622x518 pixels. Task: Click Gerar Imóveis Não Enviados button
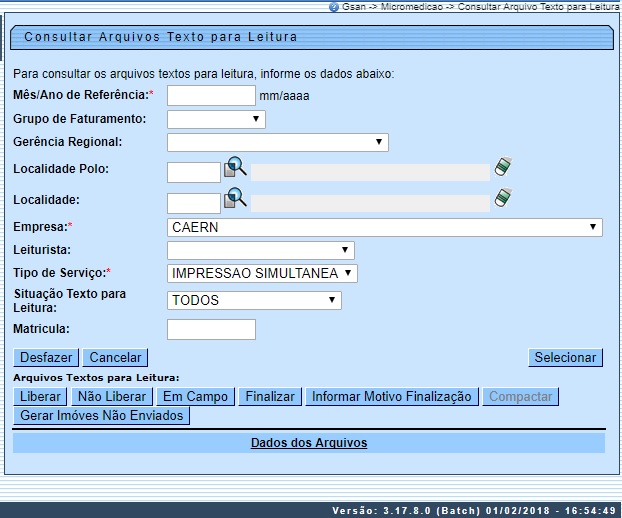tap(102, 415)
